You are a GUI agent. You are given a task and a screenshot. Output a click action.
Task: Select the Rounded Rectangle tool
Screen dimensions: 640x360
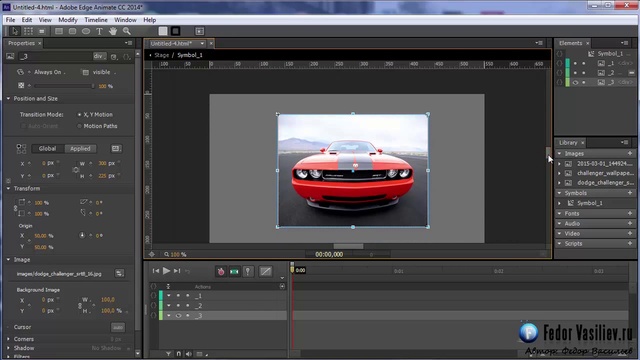(72, 31)
